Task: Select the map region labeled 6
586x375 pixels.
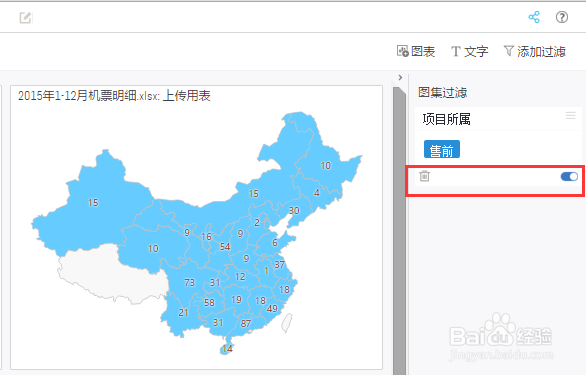Action: 275,243
